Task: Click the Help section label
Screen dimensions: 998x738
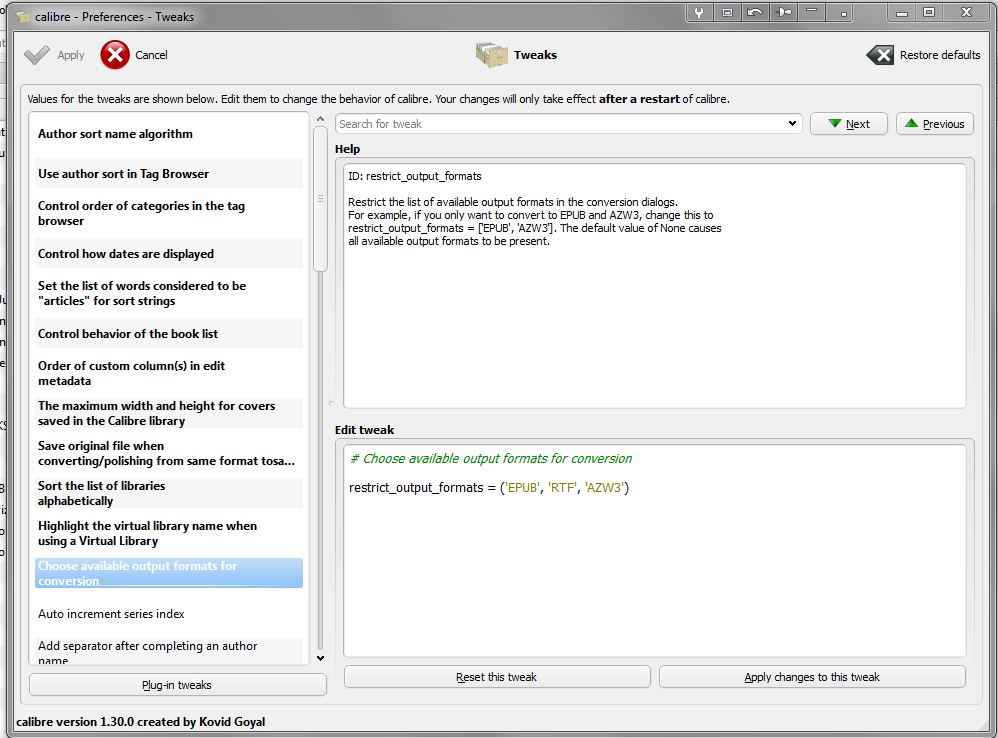Action: tap(348, 149)
